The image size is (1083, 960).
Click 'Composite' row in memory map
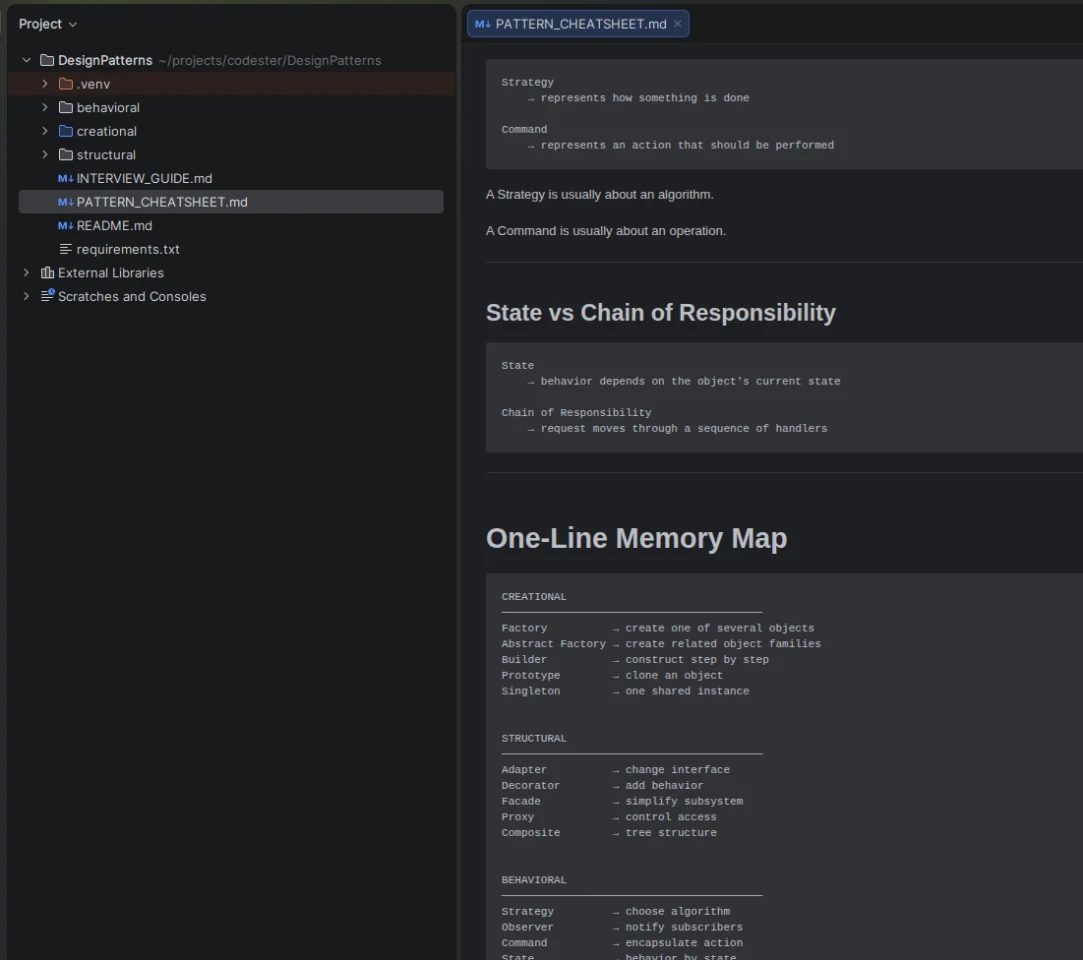click(x=609, y=832)
